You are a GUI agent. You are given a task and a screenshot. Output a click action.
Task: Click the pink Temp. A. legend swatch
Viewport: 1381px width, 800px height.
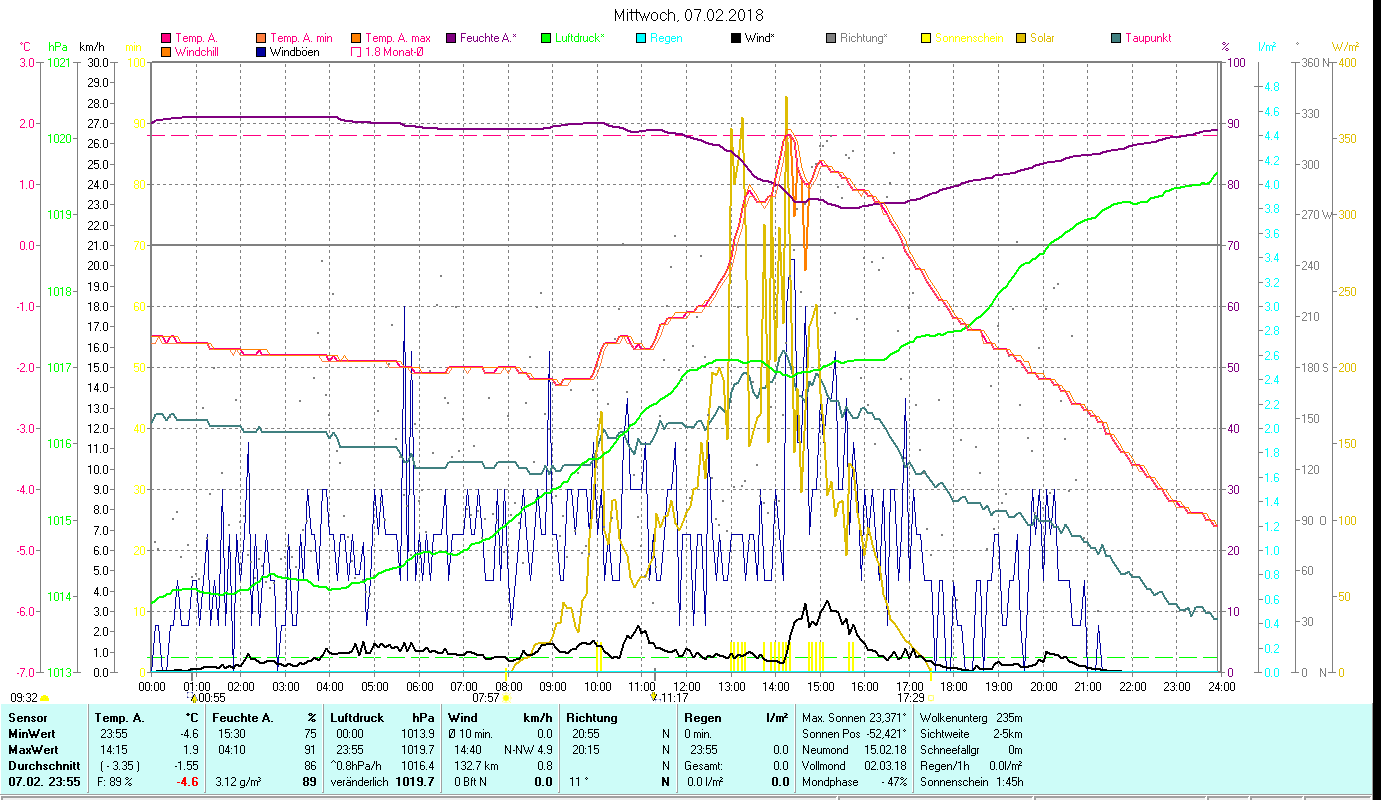tap(165, 38)
